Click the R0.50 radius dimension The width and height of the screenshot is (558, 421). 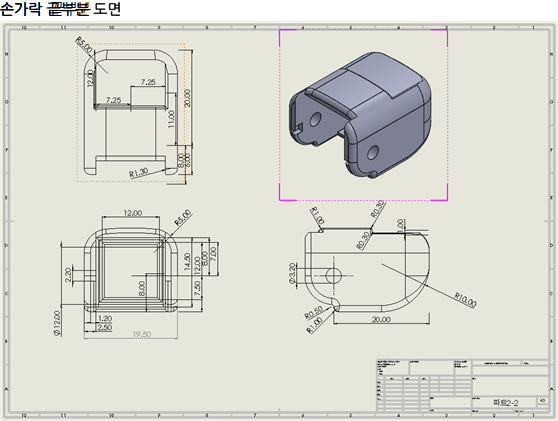[x=314, y=312]
